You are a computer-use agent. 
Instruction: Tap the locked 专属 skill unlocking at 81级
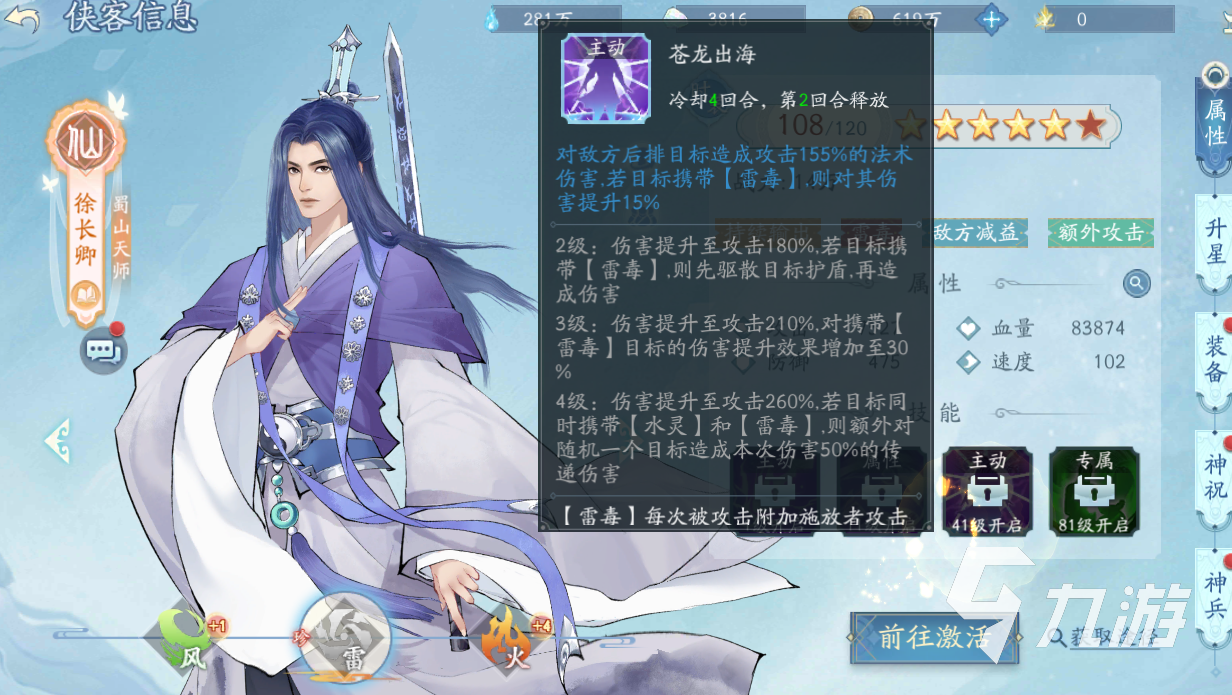click(1094, 492)
